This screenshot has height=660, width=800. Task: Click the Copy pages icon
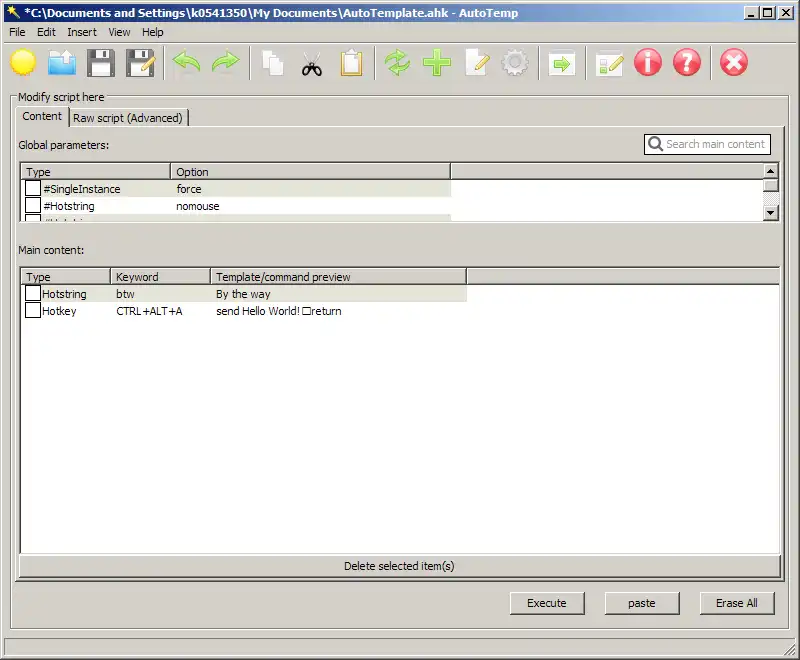click(x=272, y=63)
